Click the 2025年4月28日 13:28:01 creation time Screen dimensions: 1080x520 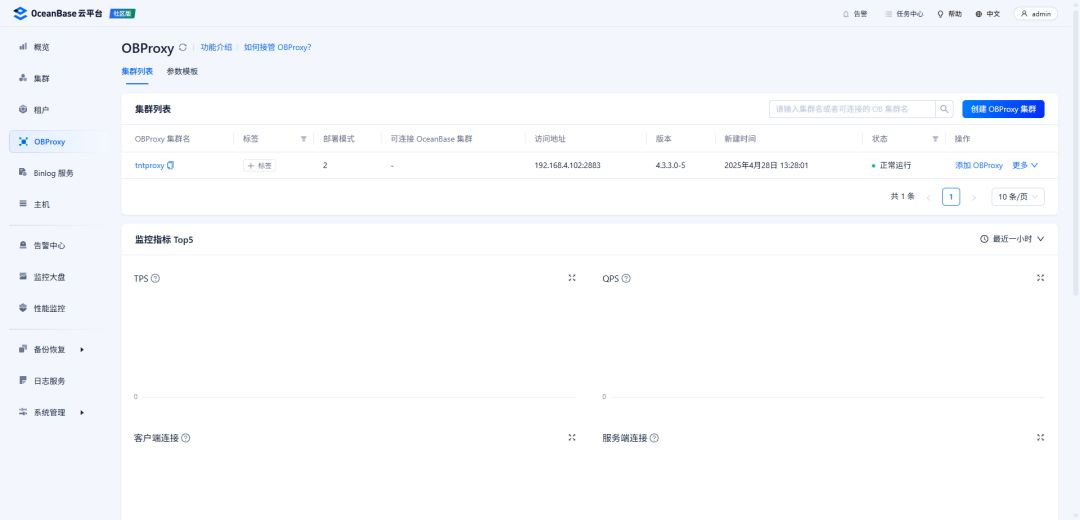(766, 165)
